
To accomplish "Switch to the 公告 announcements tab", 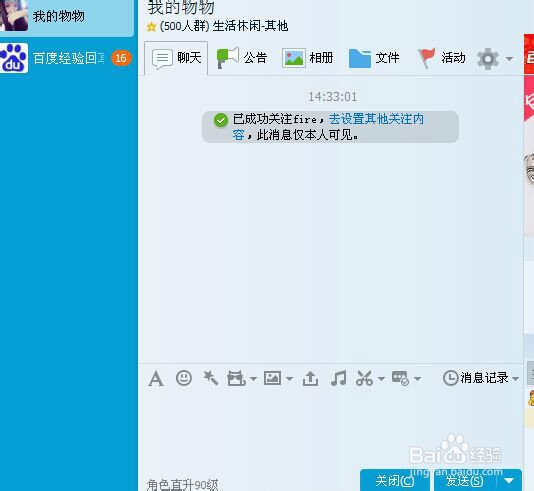I will coord(242,58).
